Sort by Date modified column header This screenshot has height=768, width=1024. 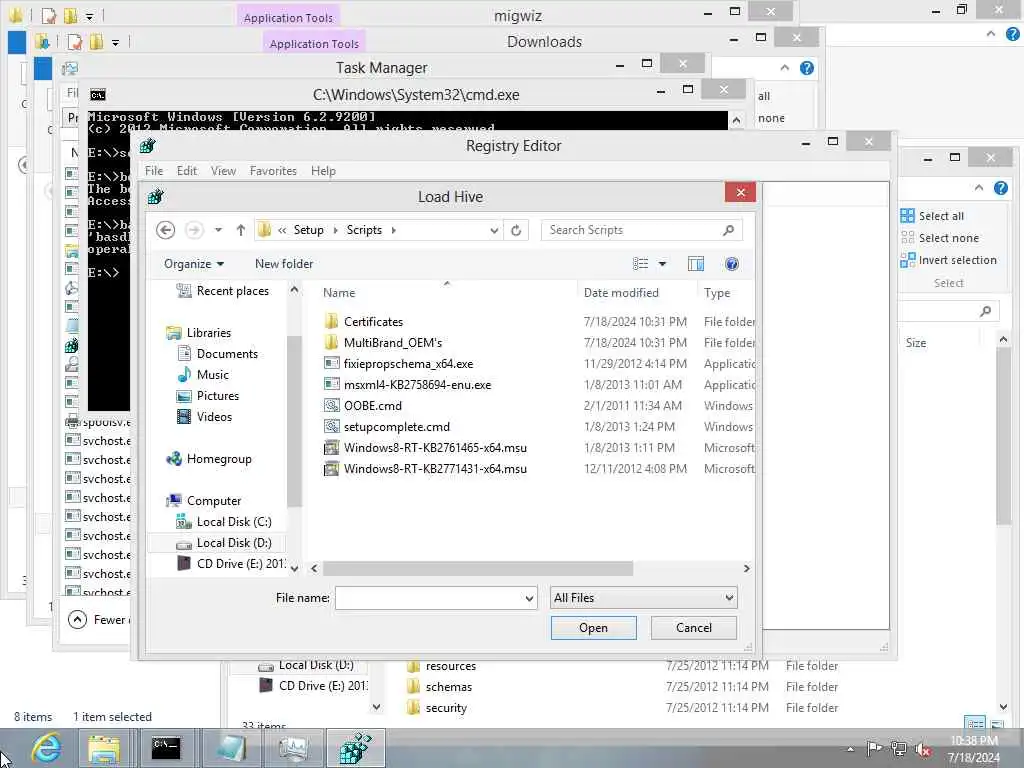click(x=621, y=293)
